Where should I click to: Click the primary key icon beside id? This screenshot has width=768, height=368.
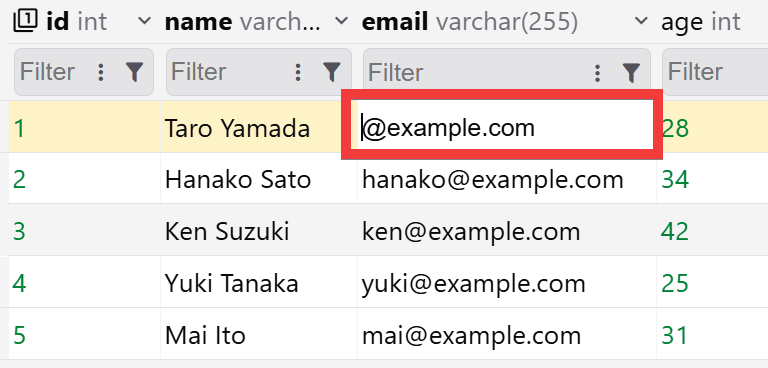tap(25, 21)
